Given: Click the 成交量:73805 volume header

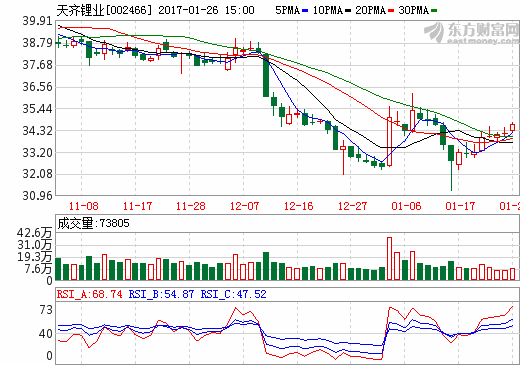Looking at the screenshot, I should 93,223.
